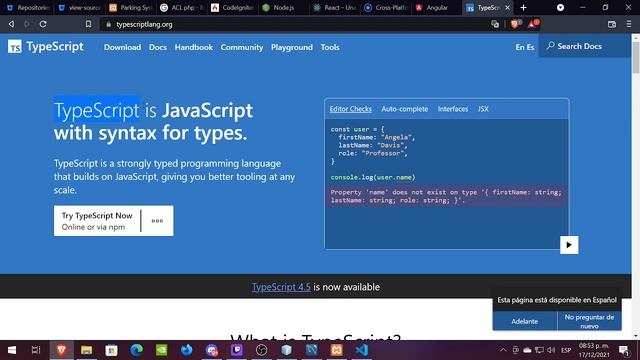
Task: Open the Brave wallet icon in toolbar
Action: [611, 24]
